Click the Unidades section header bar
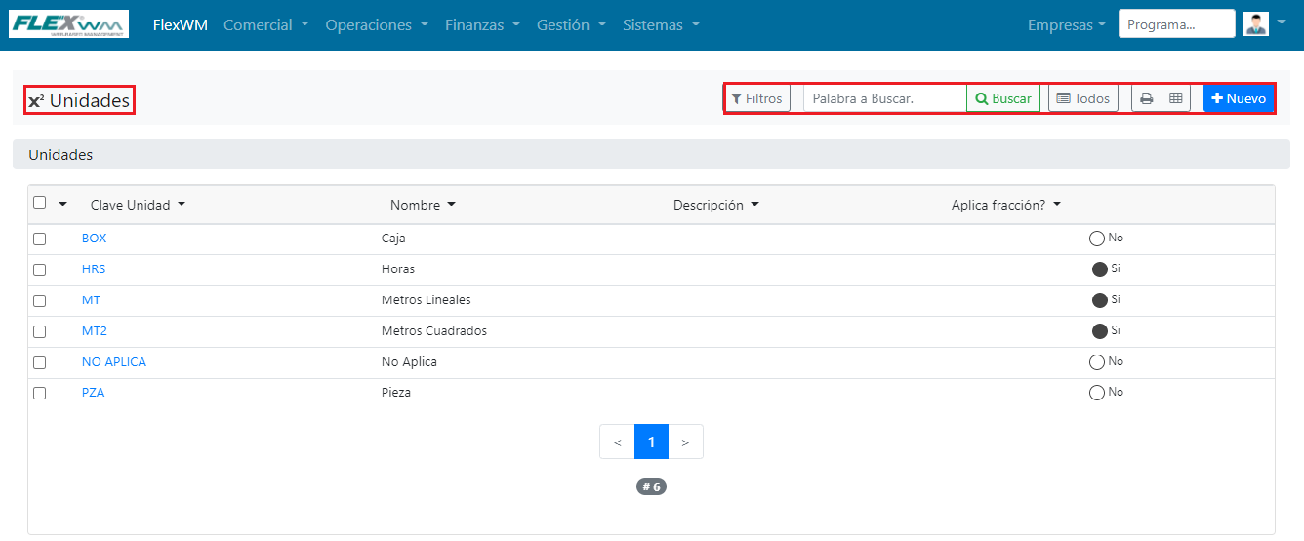This screenshot has height=541, width=1304. (651, 155)
